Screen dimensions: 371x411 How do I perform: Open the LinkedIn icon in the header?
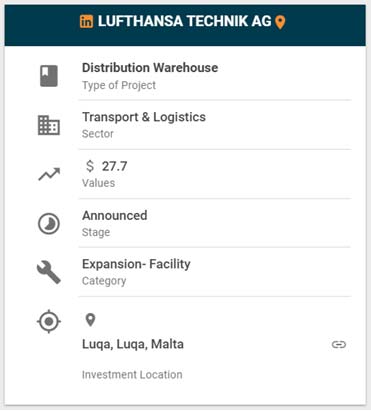click(86, 22)
